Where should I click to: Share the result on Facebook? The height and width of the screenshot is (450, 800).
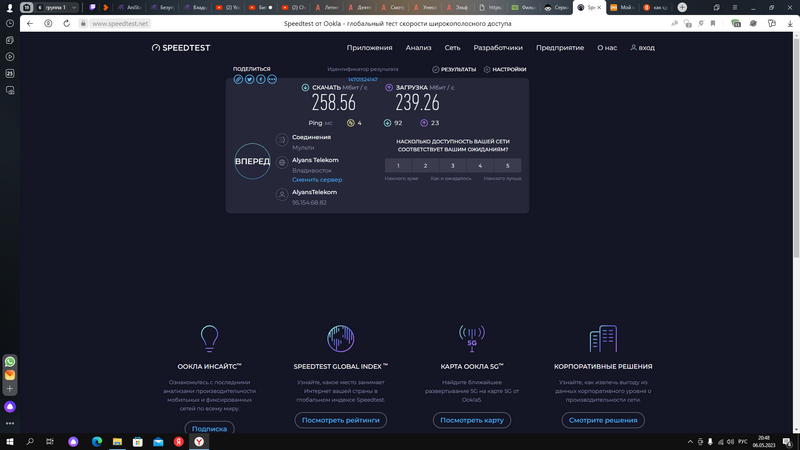pos(261,79)
